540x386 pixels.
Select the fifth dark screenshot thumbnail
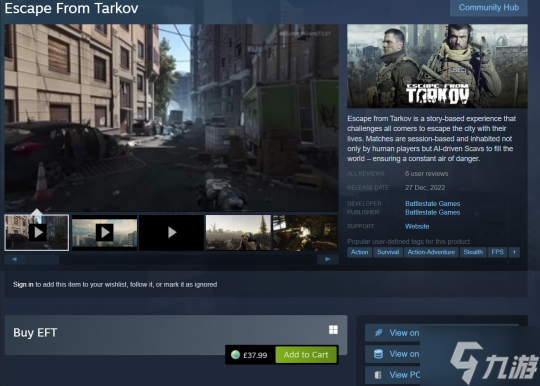click(305, 233)
